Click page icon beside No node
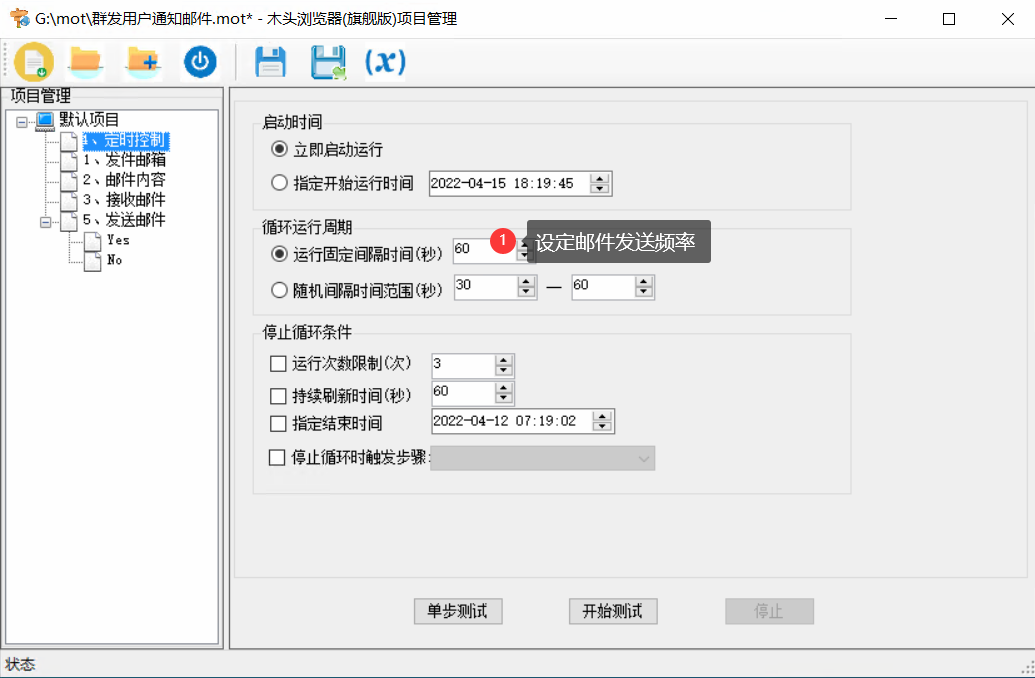Image resolution: width=1035 pixels, height=678 pixels. 93,260
